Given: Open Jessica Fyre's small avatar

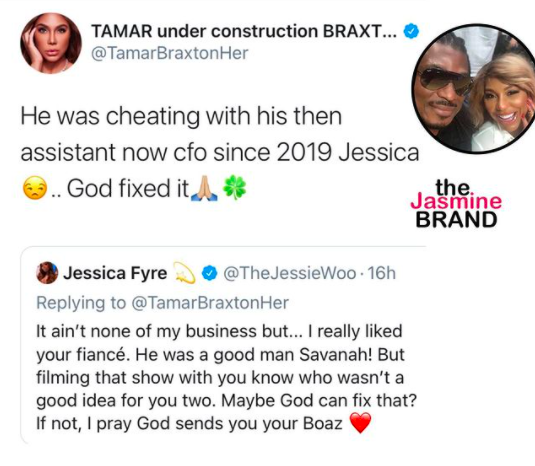Looking at the screenshot, I should tap(47, 273).
